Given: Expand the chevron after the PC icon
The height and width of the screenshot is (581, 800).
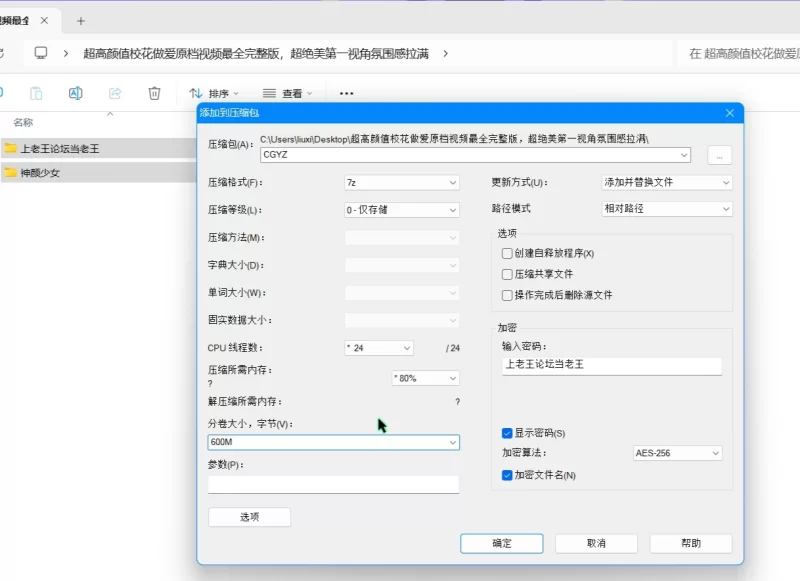Looking at the screenshot, I should (66, 53).
